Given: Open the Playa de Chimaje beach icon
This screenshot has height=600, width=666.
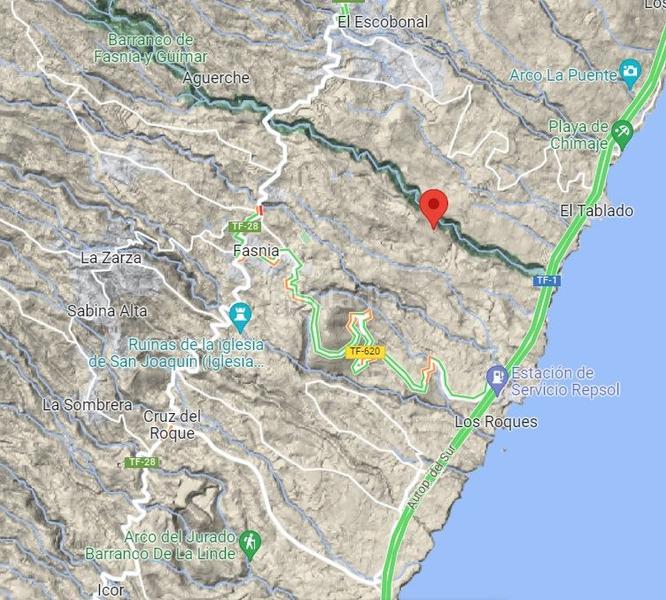Looking at the screenshot, I should point(623,134).
